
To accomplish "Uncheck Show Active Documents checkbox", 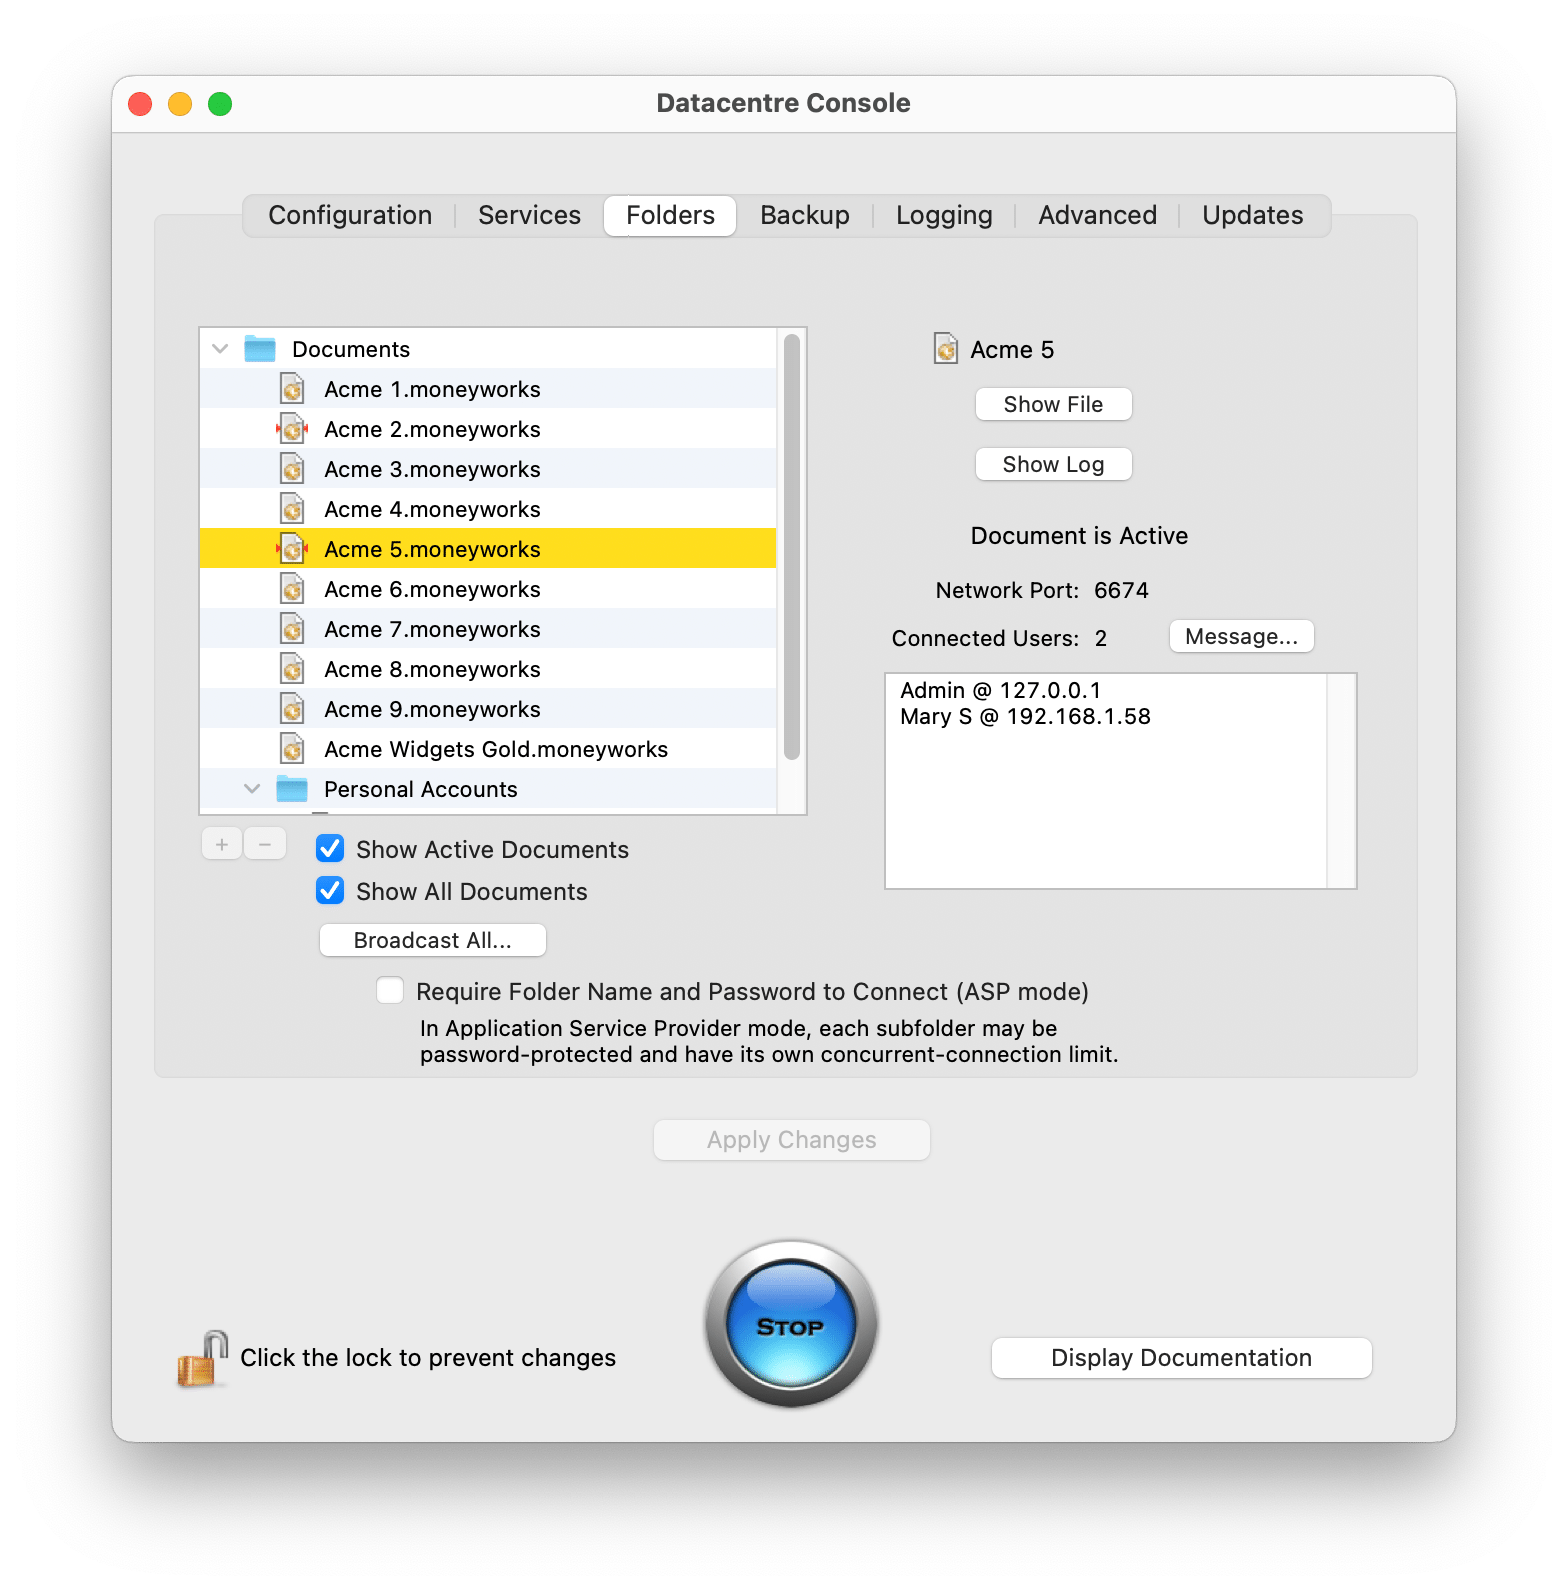I will pyautogui.click(x=330, y=849).
